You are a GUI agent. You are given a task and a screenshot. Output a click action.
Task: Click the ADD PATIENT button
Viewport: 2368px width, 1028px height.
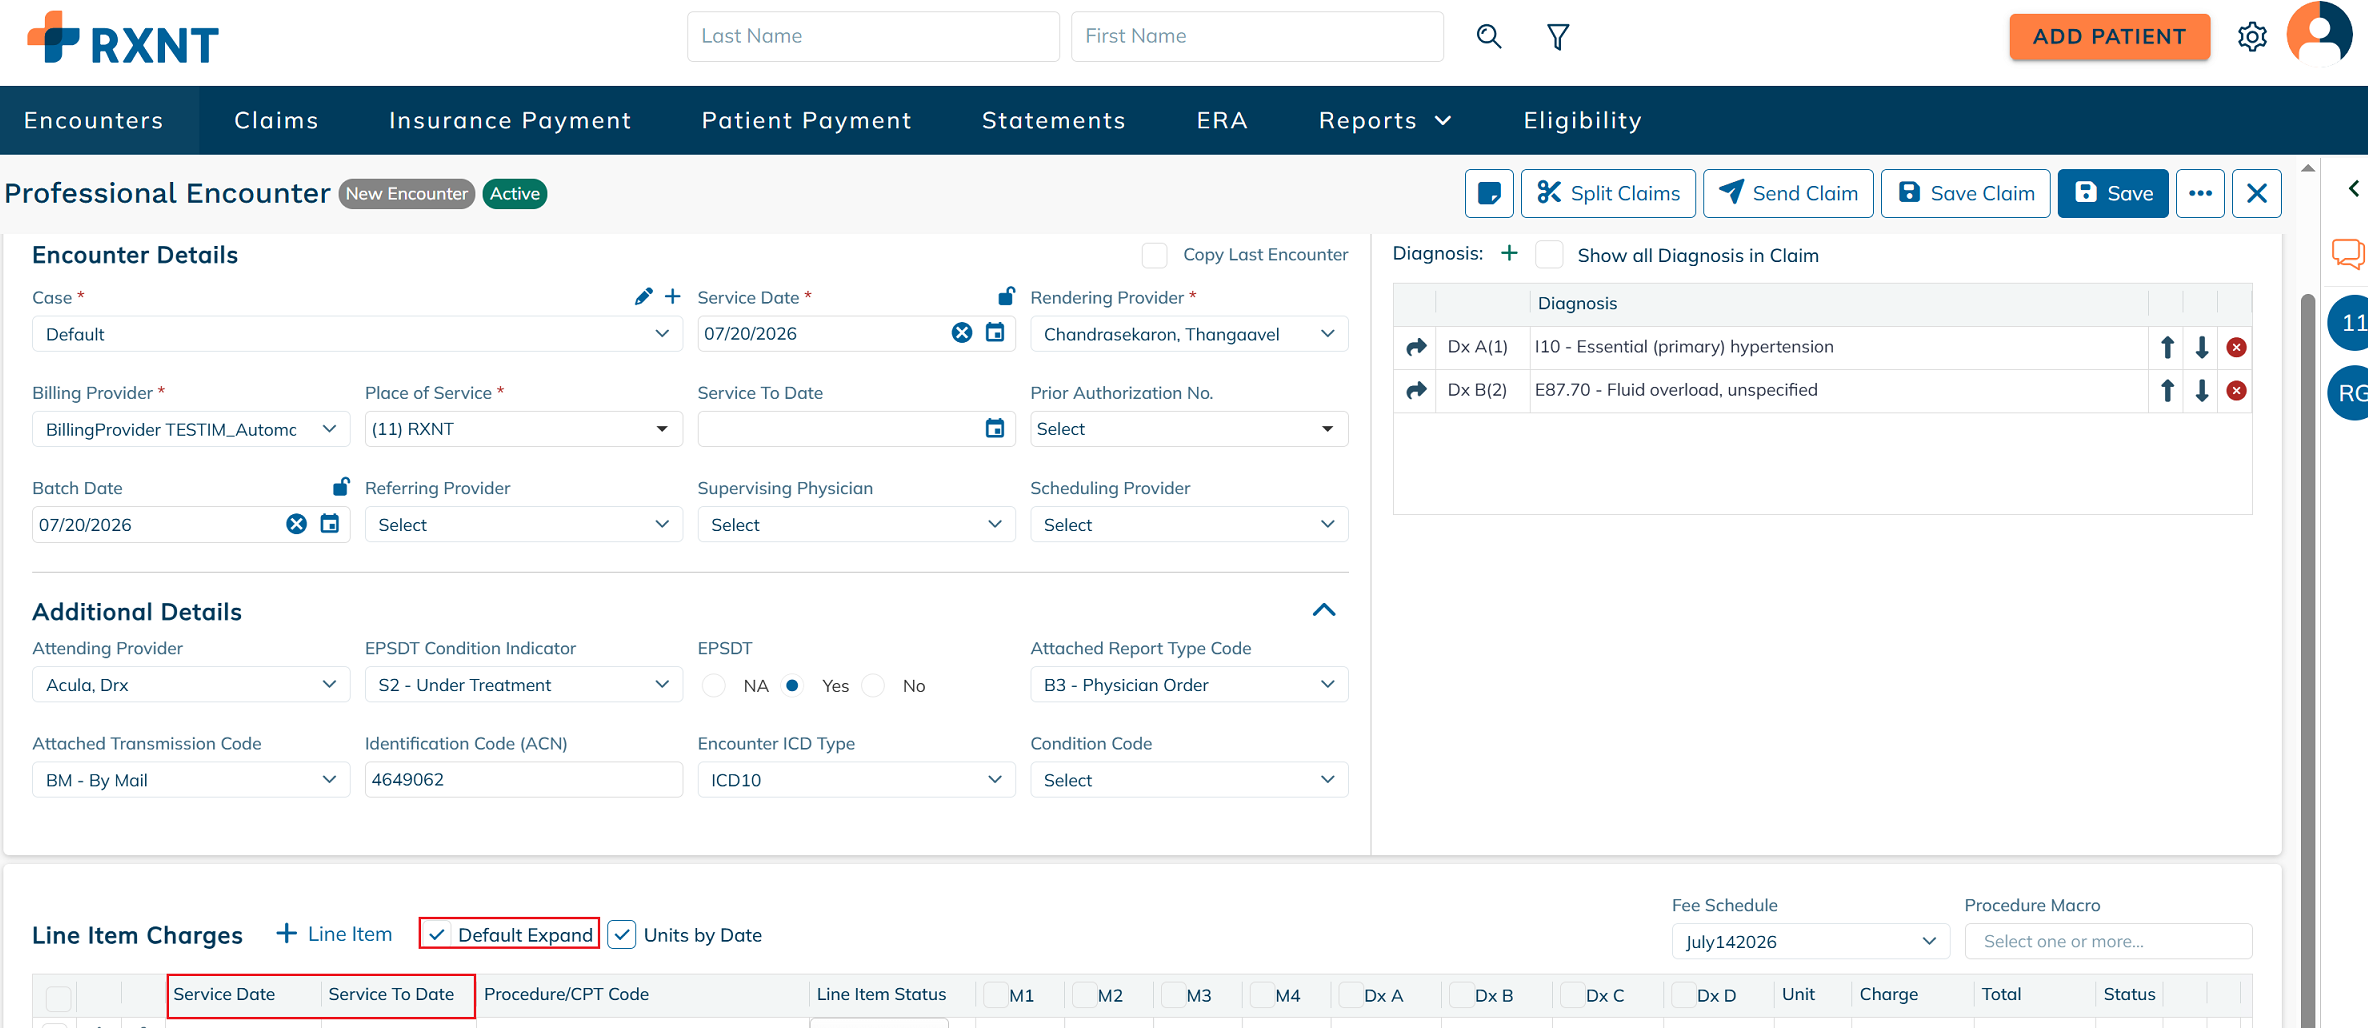coord(2109,37)
